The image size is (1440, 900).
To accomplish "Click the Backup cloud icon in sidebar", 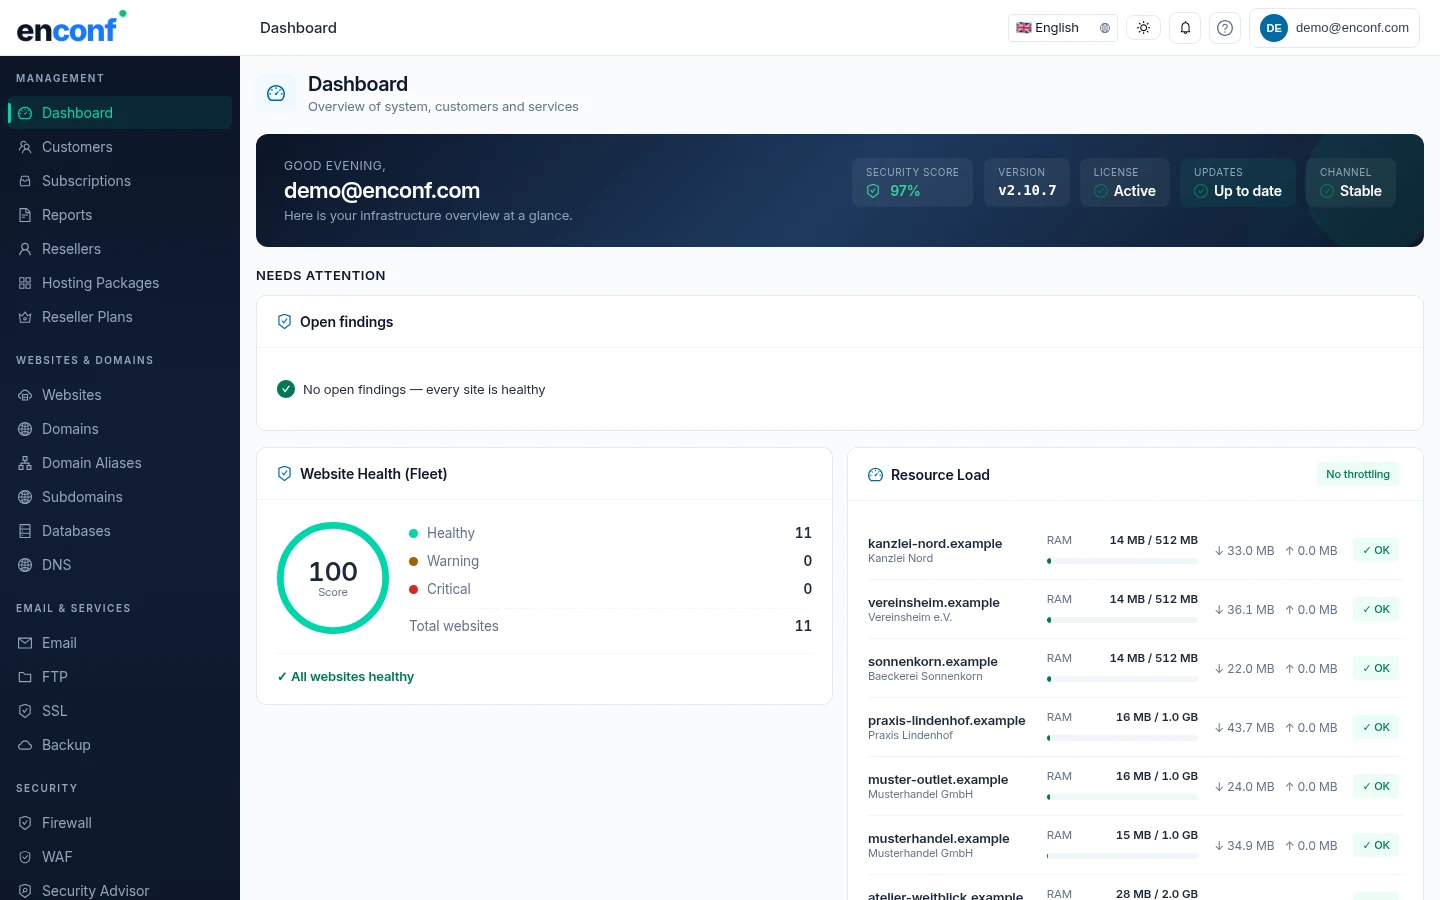I will coord(25,745).
